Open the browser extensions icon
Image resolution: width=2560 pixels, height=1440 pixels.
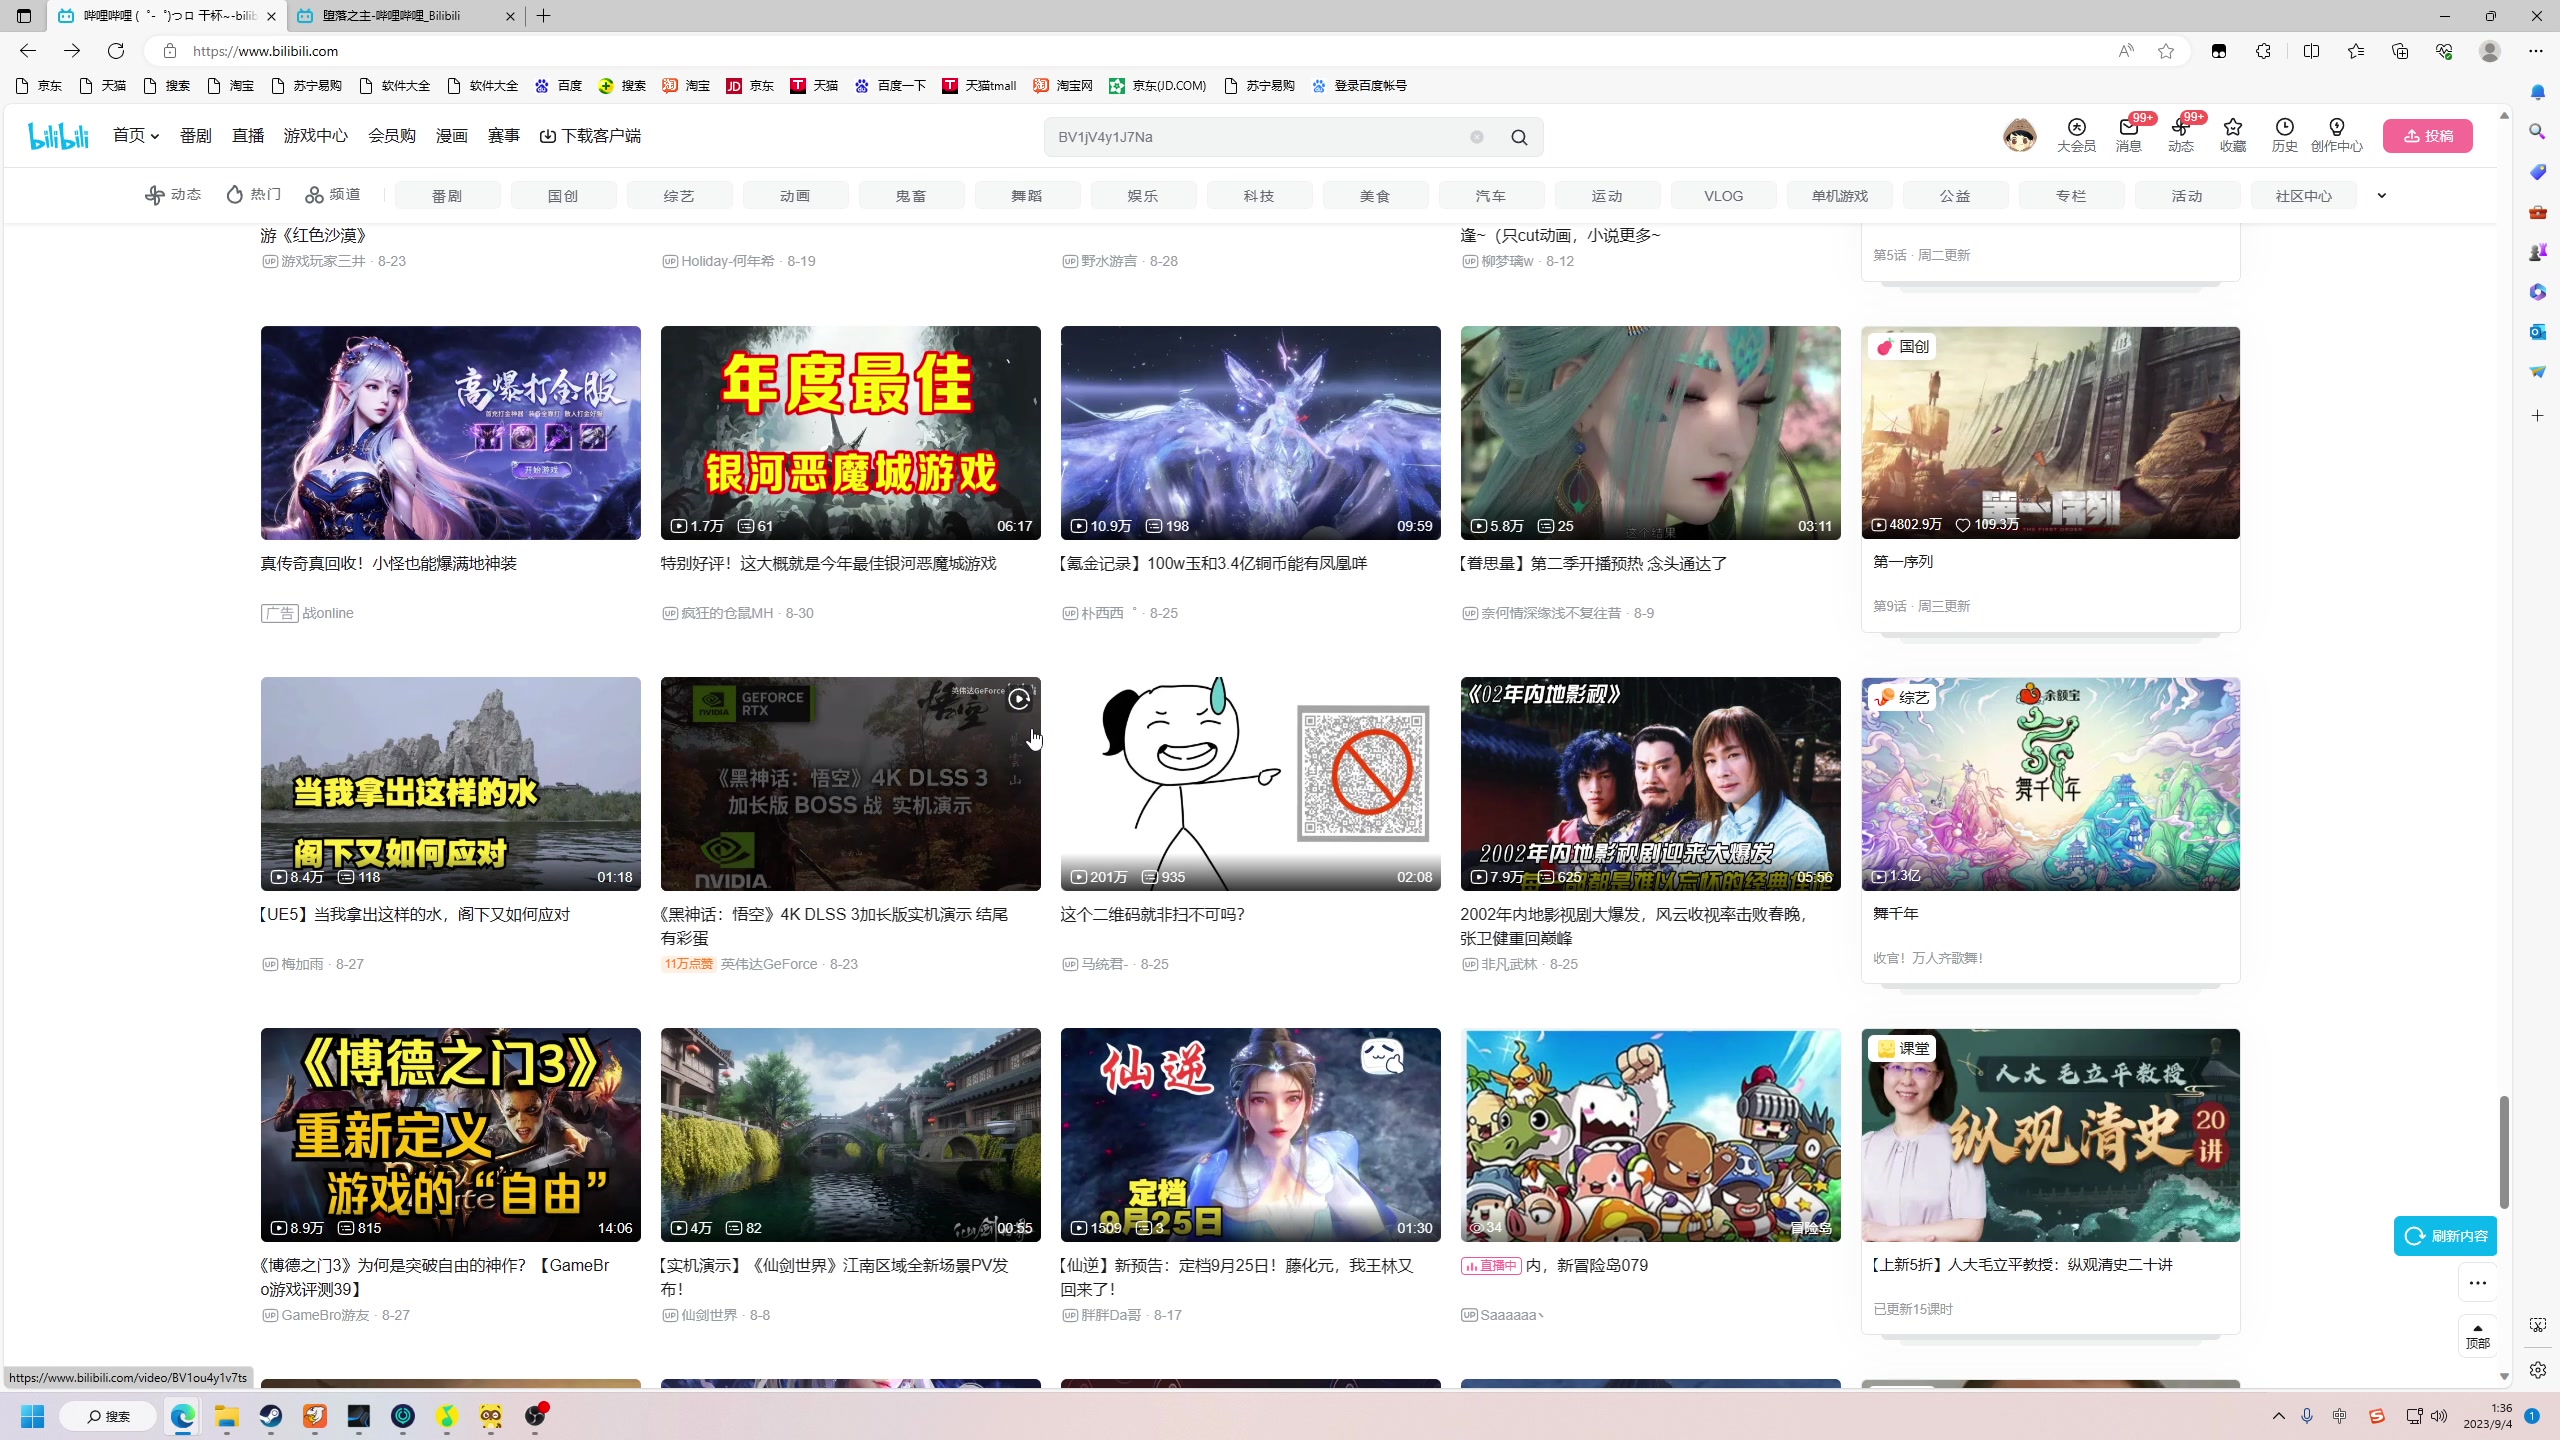[2263, 51]
